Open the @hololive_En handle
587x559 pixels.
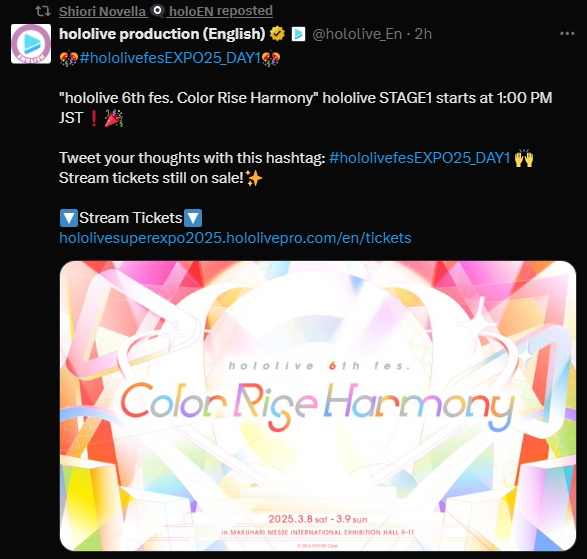click(357, 34)
